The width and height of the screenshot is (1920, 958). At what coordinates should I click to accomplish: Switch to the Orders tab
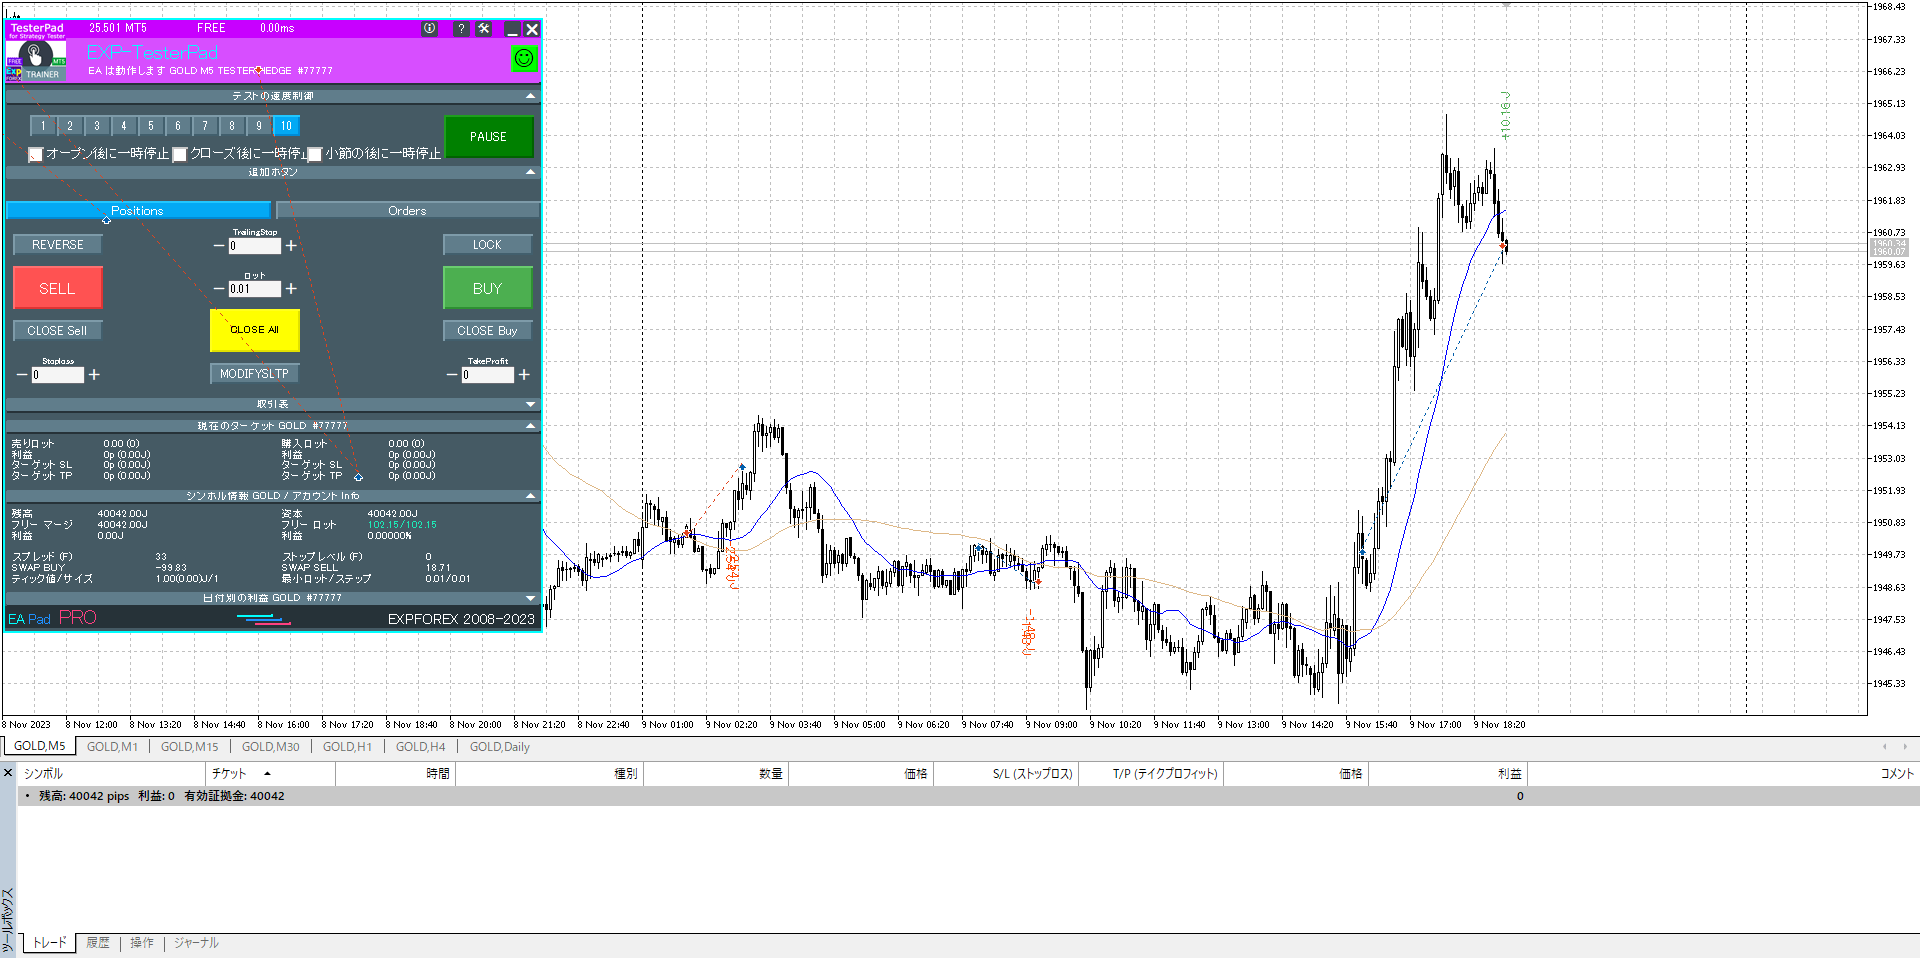[407, 211]
